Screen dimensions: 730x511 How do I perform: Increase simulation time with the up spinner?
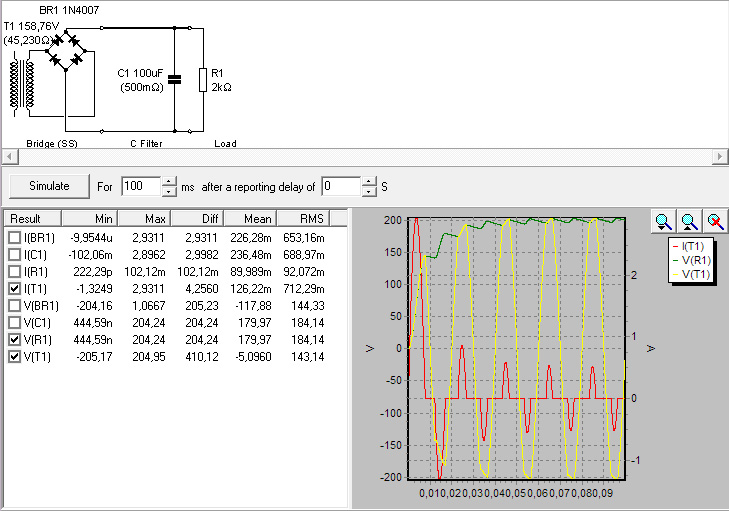pyautogui.click(x=169, y=181)
